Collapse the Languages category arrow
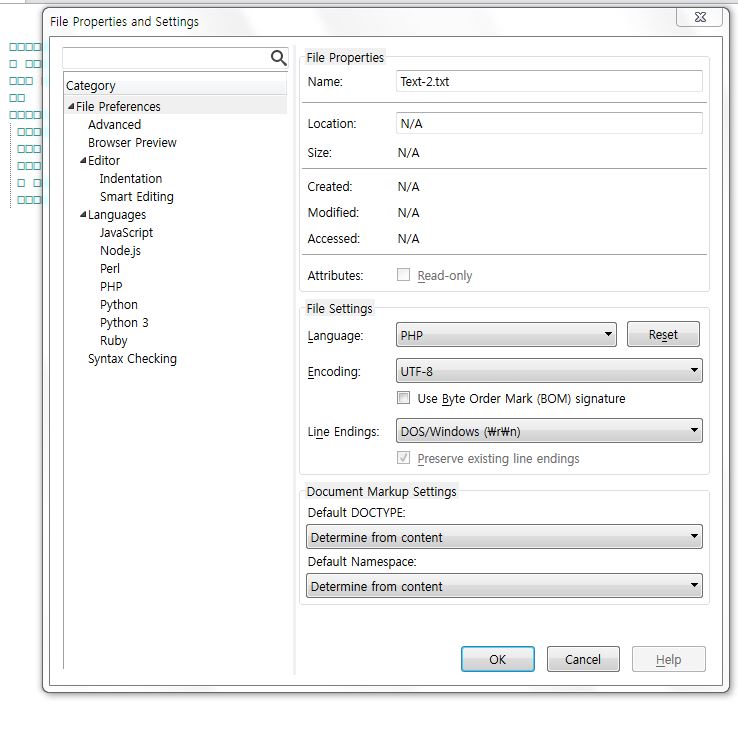This screenshot has width=738, height=747. (83, 215)
